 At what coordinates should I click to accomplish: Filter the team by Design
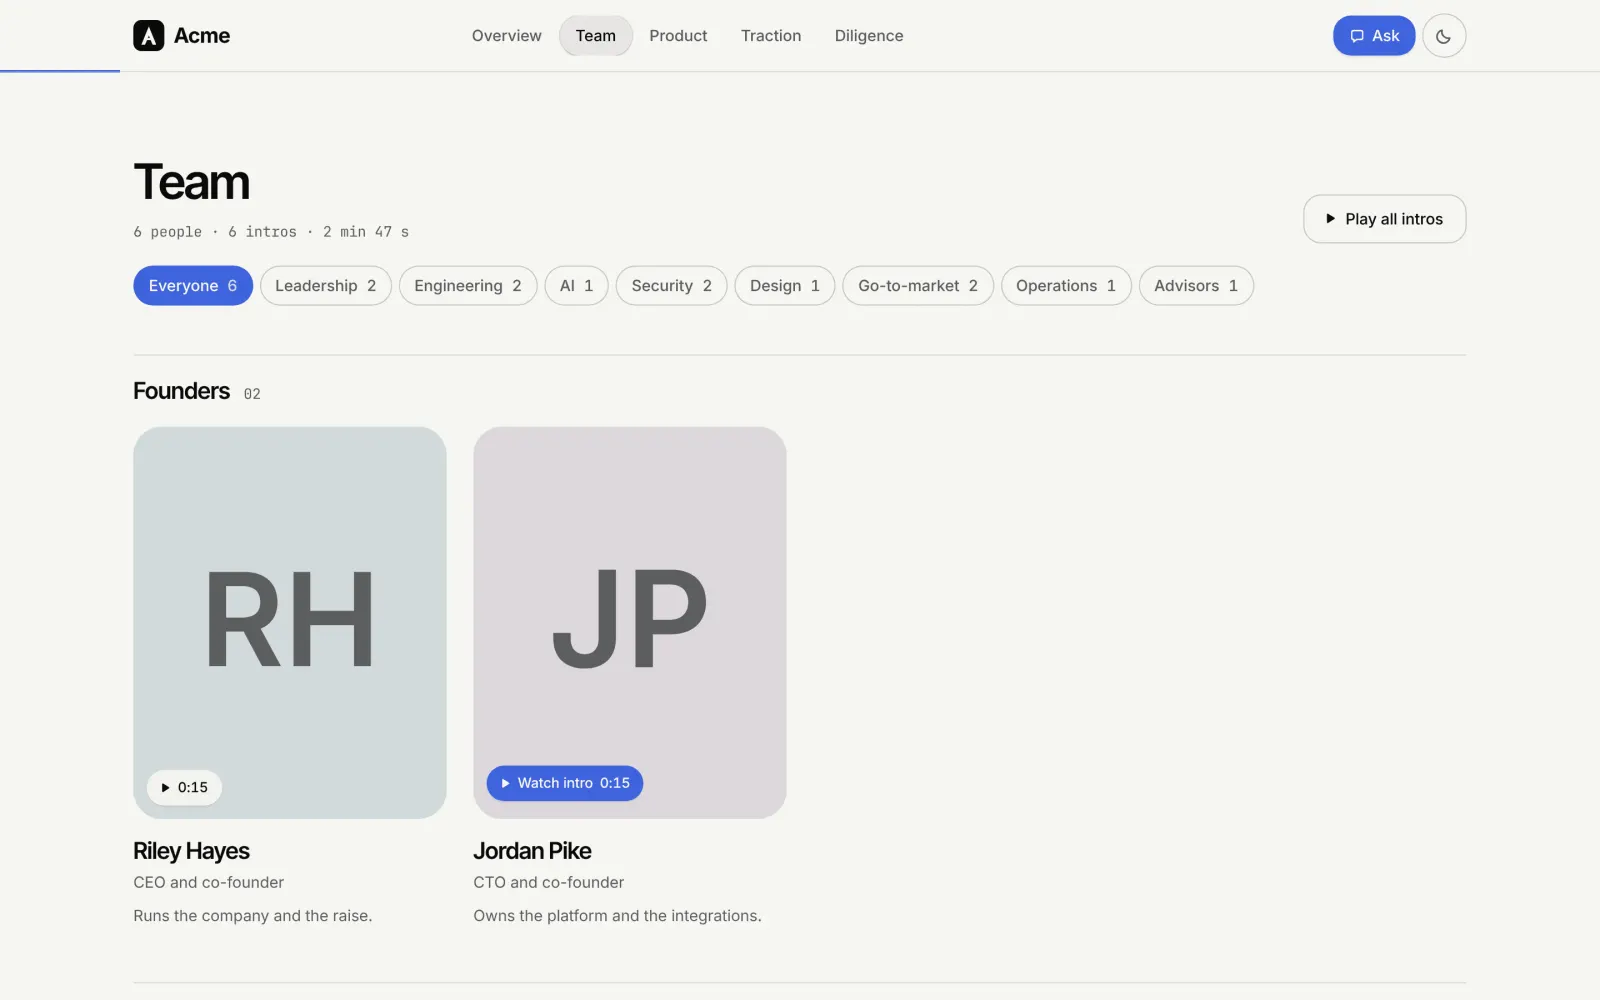(785, 286)
